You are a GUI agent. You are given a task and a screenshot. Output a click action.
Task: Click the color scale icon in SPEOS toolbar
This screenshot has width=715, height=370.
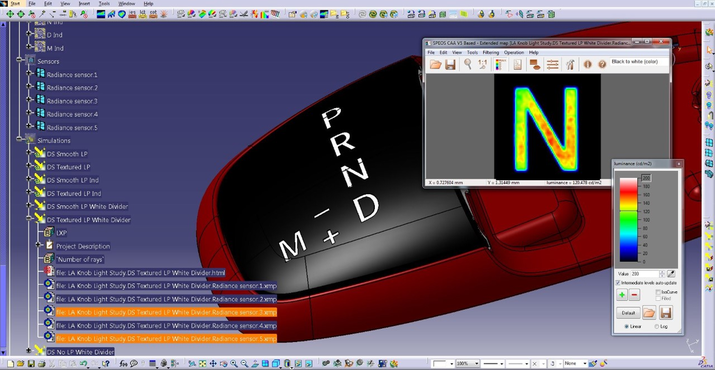click(x=501, y=64)
